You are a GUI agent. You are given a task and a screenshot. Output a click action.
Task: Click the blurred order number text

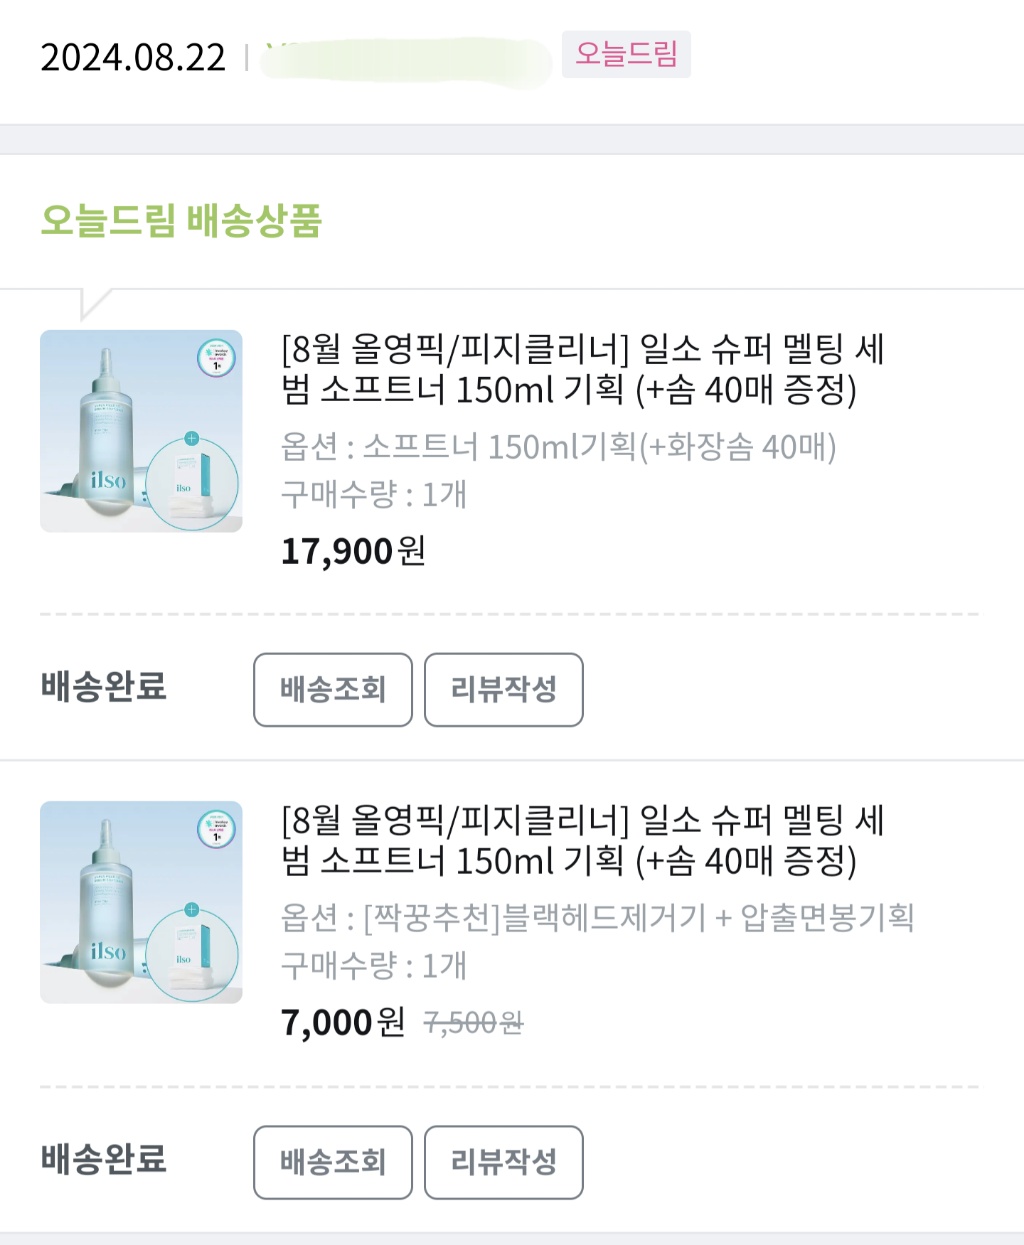click(405, 60)
